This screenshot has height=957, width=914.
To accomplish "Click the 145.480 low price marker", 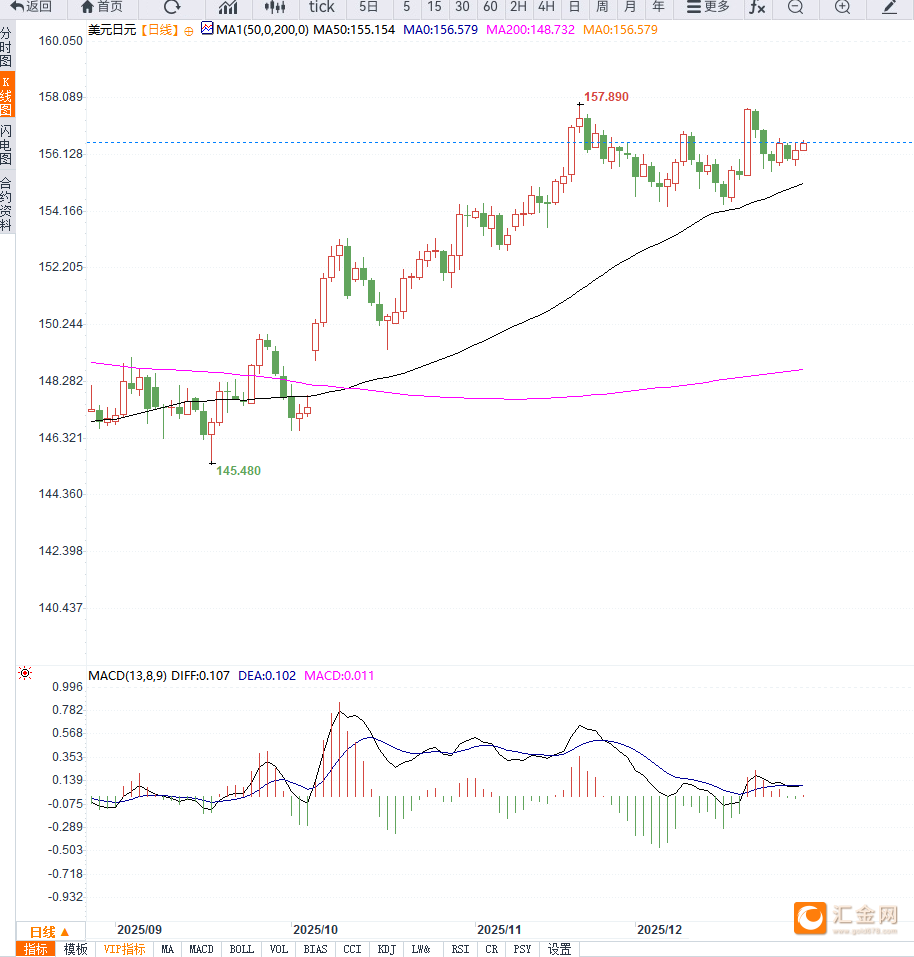I will [x=238, y=471].
